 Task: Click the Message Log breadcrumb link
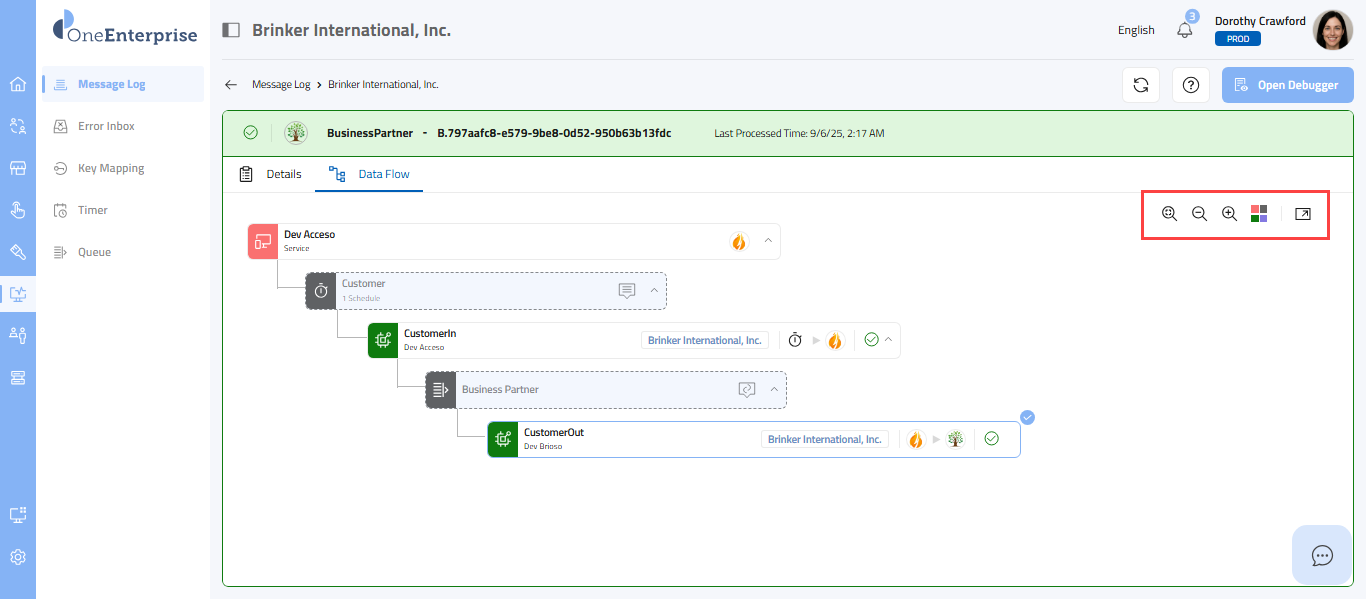[x=280, y=85]
